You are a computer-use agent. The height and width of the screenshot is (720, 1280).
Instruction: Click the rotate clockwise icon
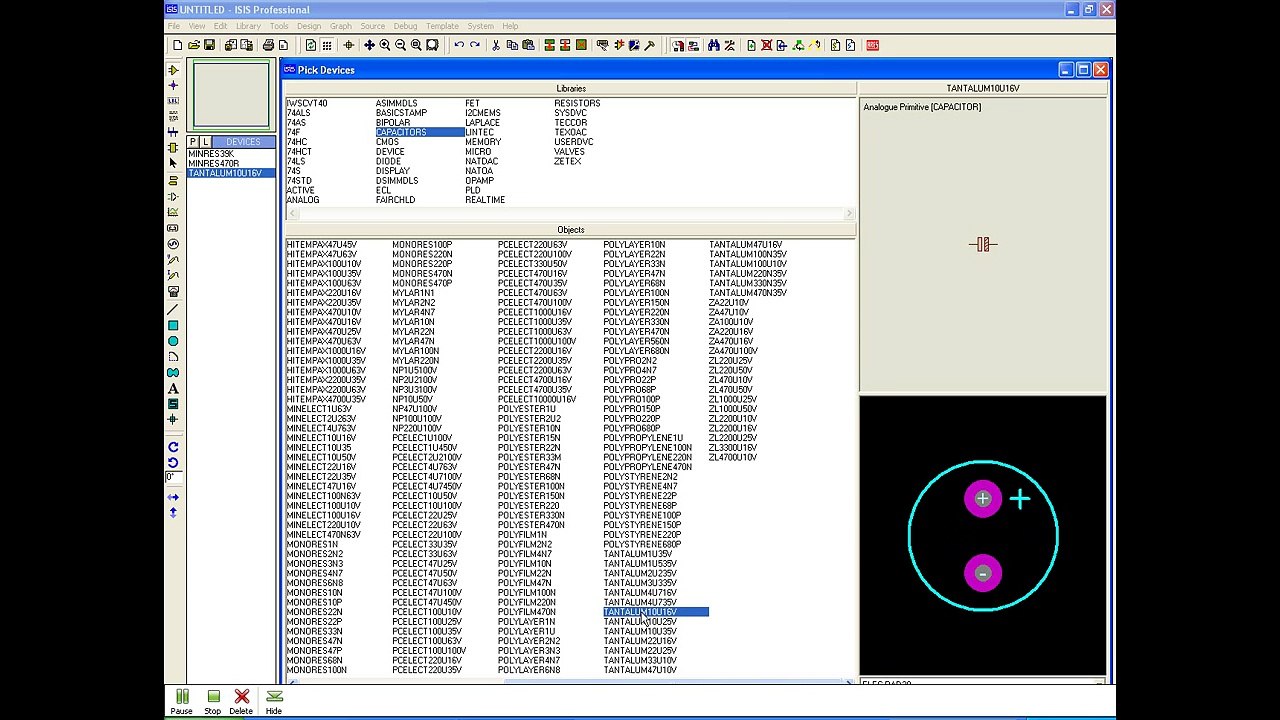(x=173, y=447)
